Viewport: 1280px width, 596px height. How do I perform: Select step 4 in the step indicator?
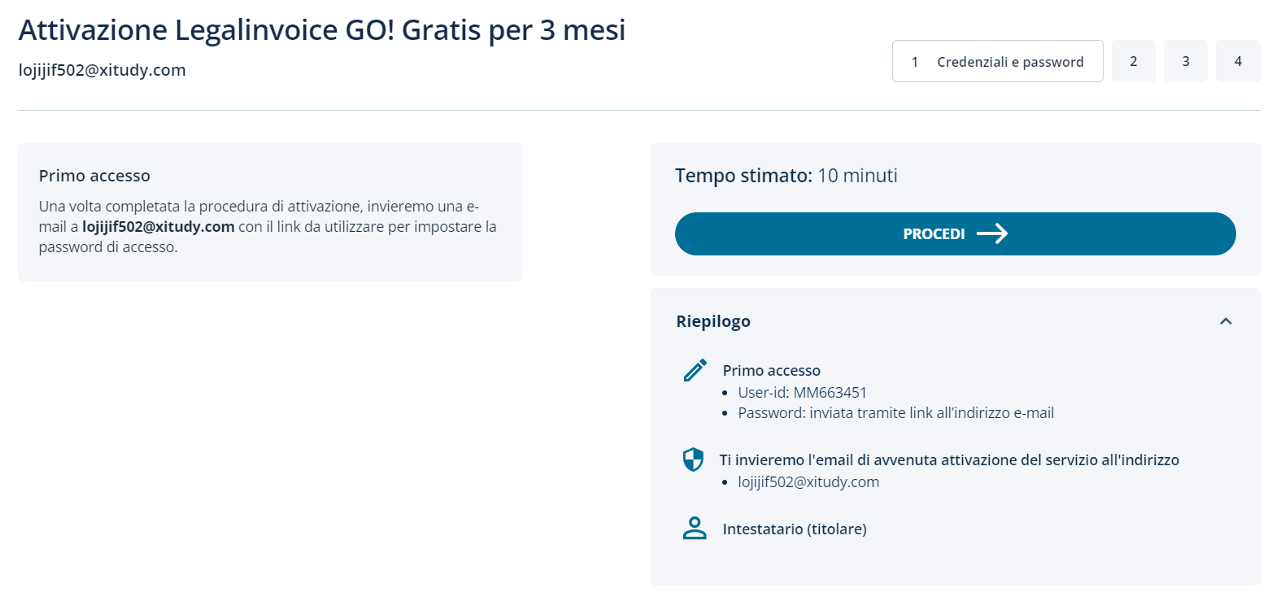pyautogui.click(x=1238, y=61)
